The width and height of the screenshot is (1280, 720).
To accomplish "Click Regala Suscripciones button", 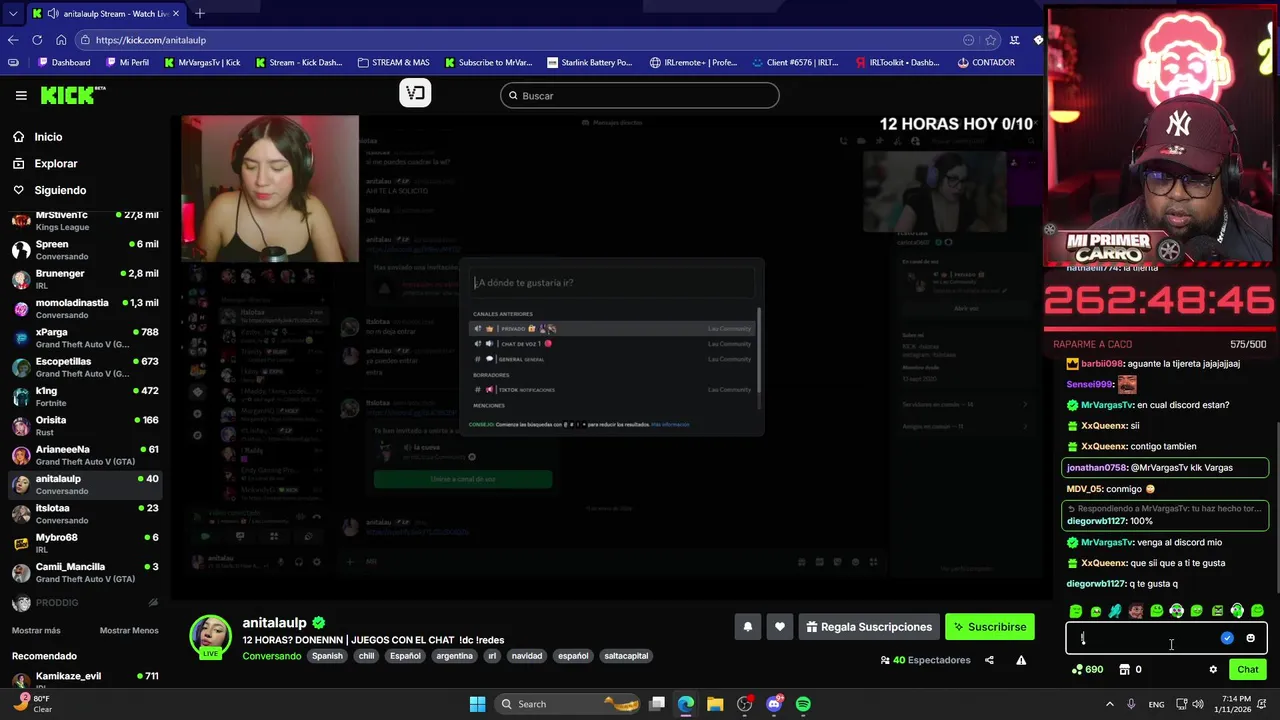I will point(869,627).
